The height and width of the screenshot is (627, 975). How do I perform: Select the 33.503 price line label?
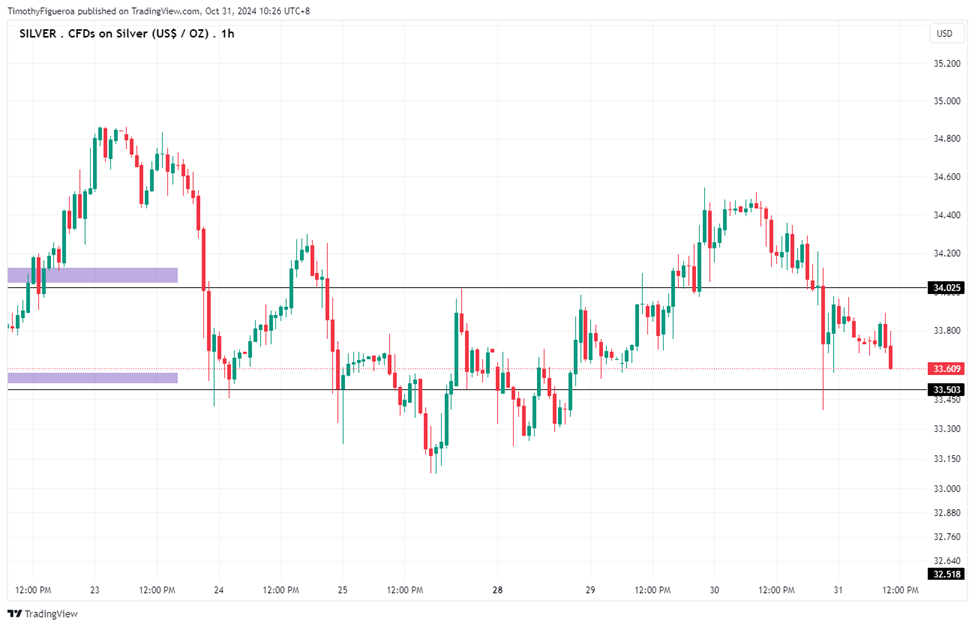click(x=946, y=390)
